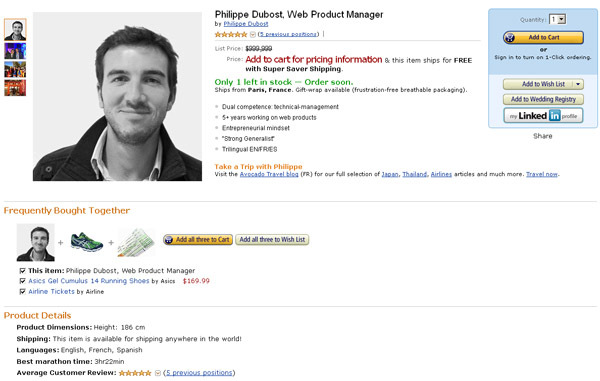Click the large portrait product image
600x381 pixels.
(117, 96)
